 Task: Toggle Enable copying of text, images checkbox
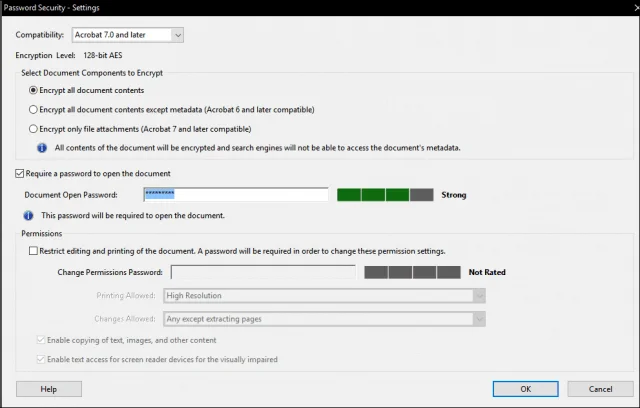(x=41, y=340)
